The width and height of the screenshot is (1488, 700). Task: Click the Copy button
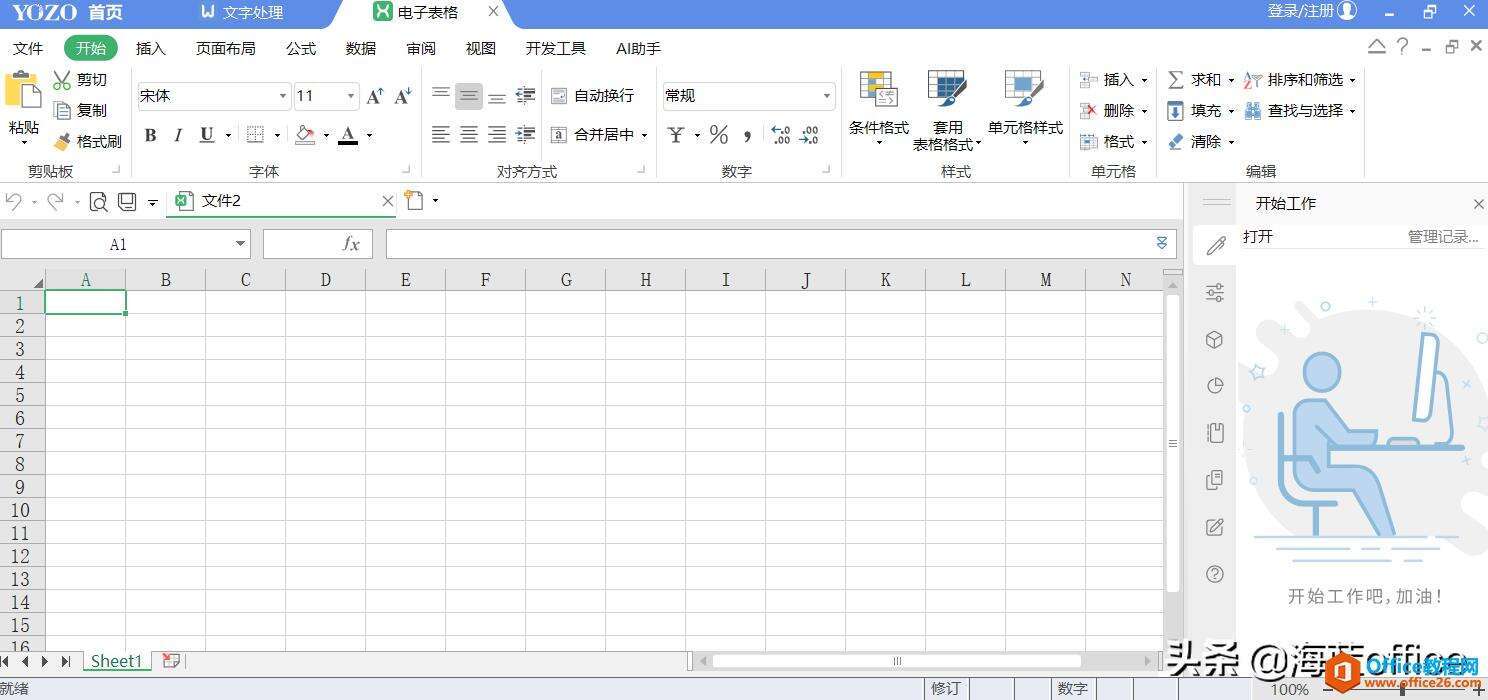click(80, 110)
